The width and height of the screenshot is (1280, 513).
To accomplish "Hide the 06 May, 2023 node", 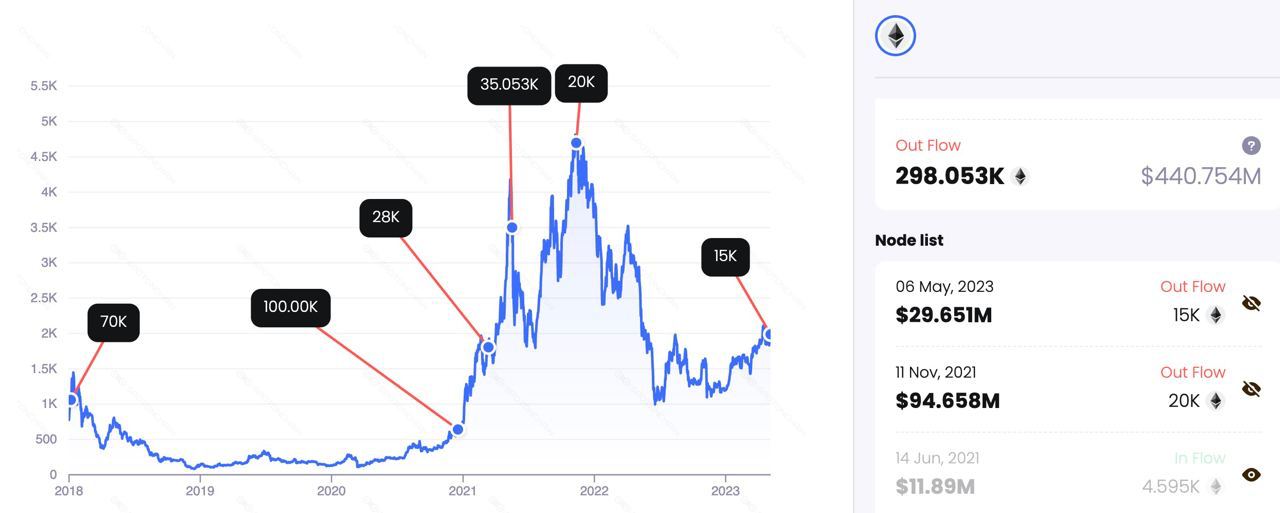I will click(1251, 302).
